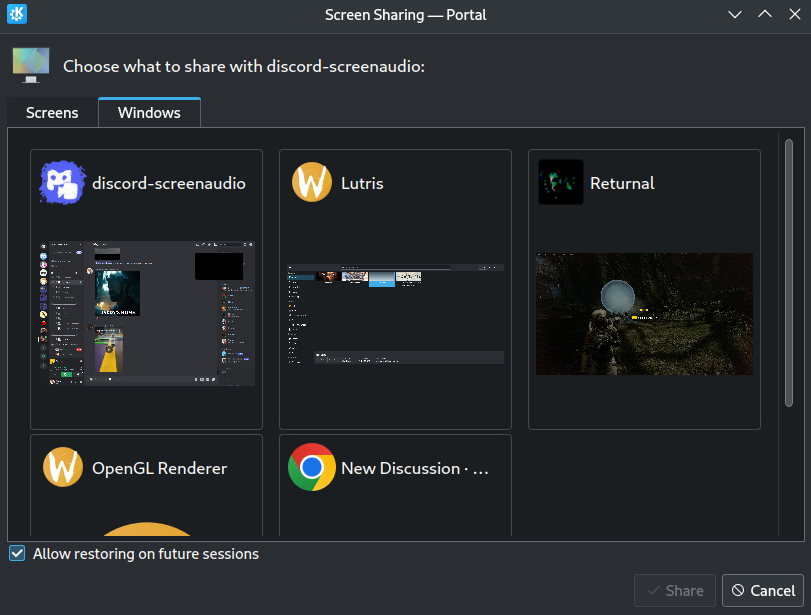Click the Chrome icon for New Discussion
Viewport: 811px width, 615px height.
312,467
